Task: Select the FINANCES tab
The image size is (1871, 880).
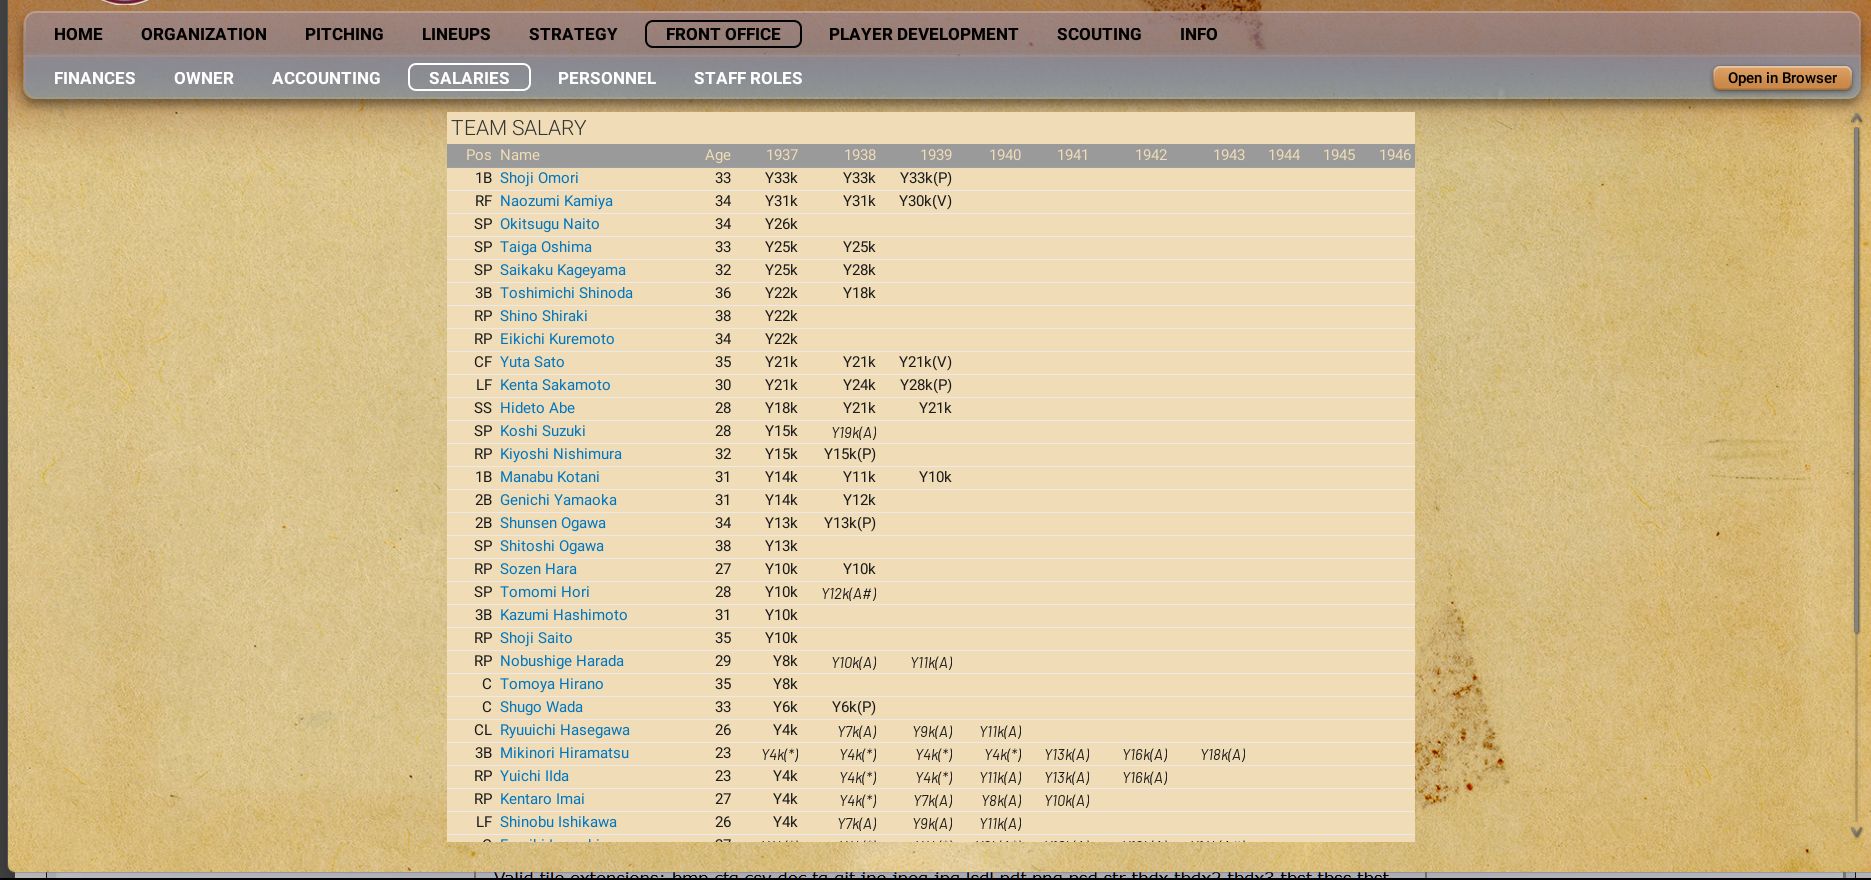Action: point(94,78)
